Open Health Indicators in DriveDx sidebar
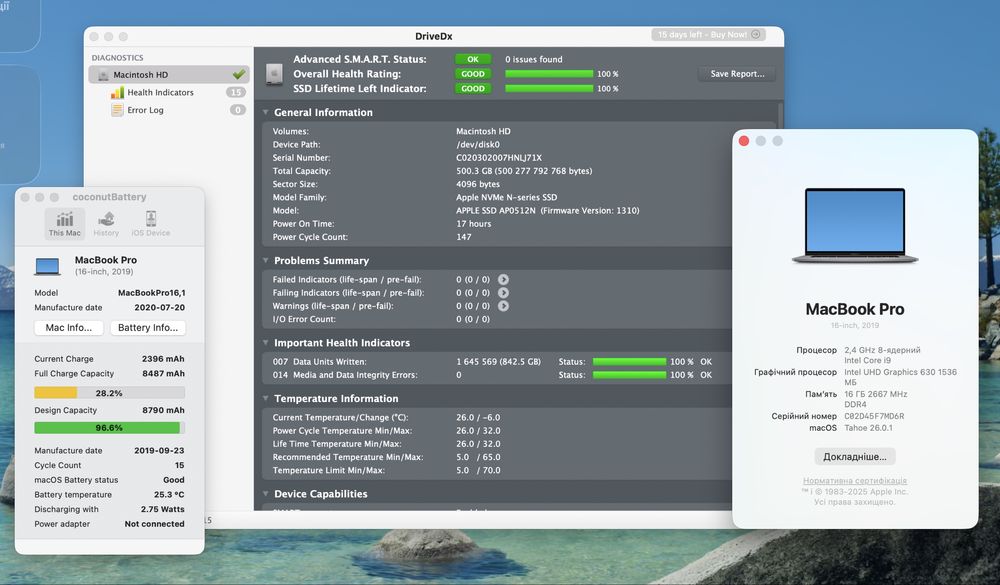 (x=160, y=93)
